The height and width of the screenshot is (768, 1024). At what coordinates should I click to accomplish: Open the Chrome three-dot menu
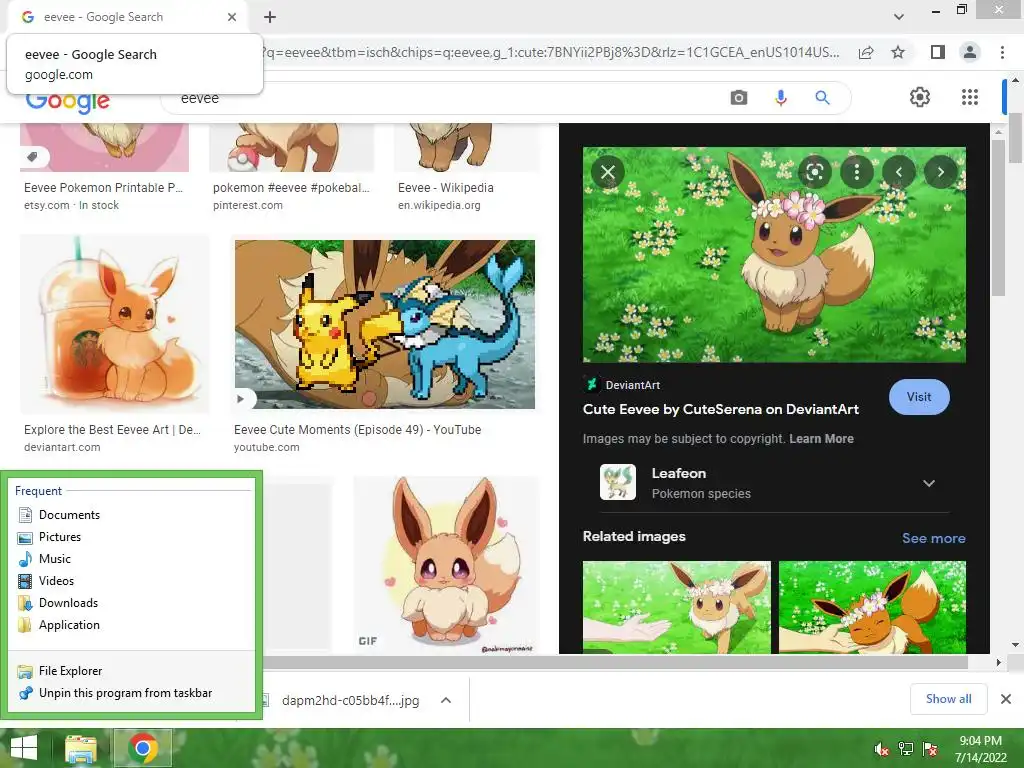(x=1002, y=52)
